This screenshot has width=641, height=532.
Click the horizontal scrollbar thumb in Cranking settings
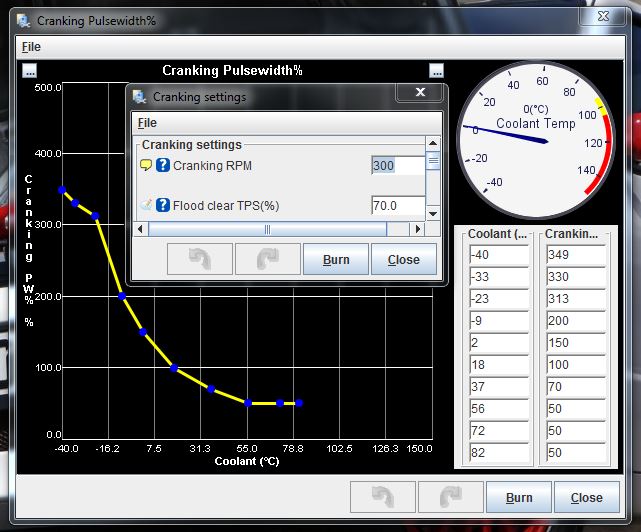pos(267,229)
